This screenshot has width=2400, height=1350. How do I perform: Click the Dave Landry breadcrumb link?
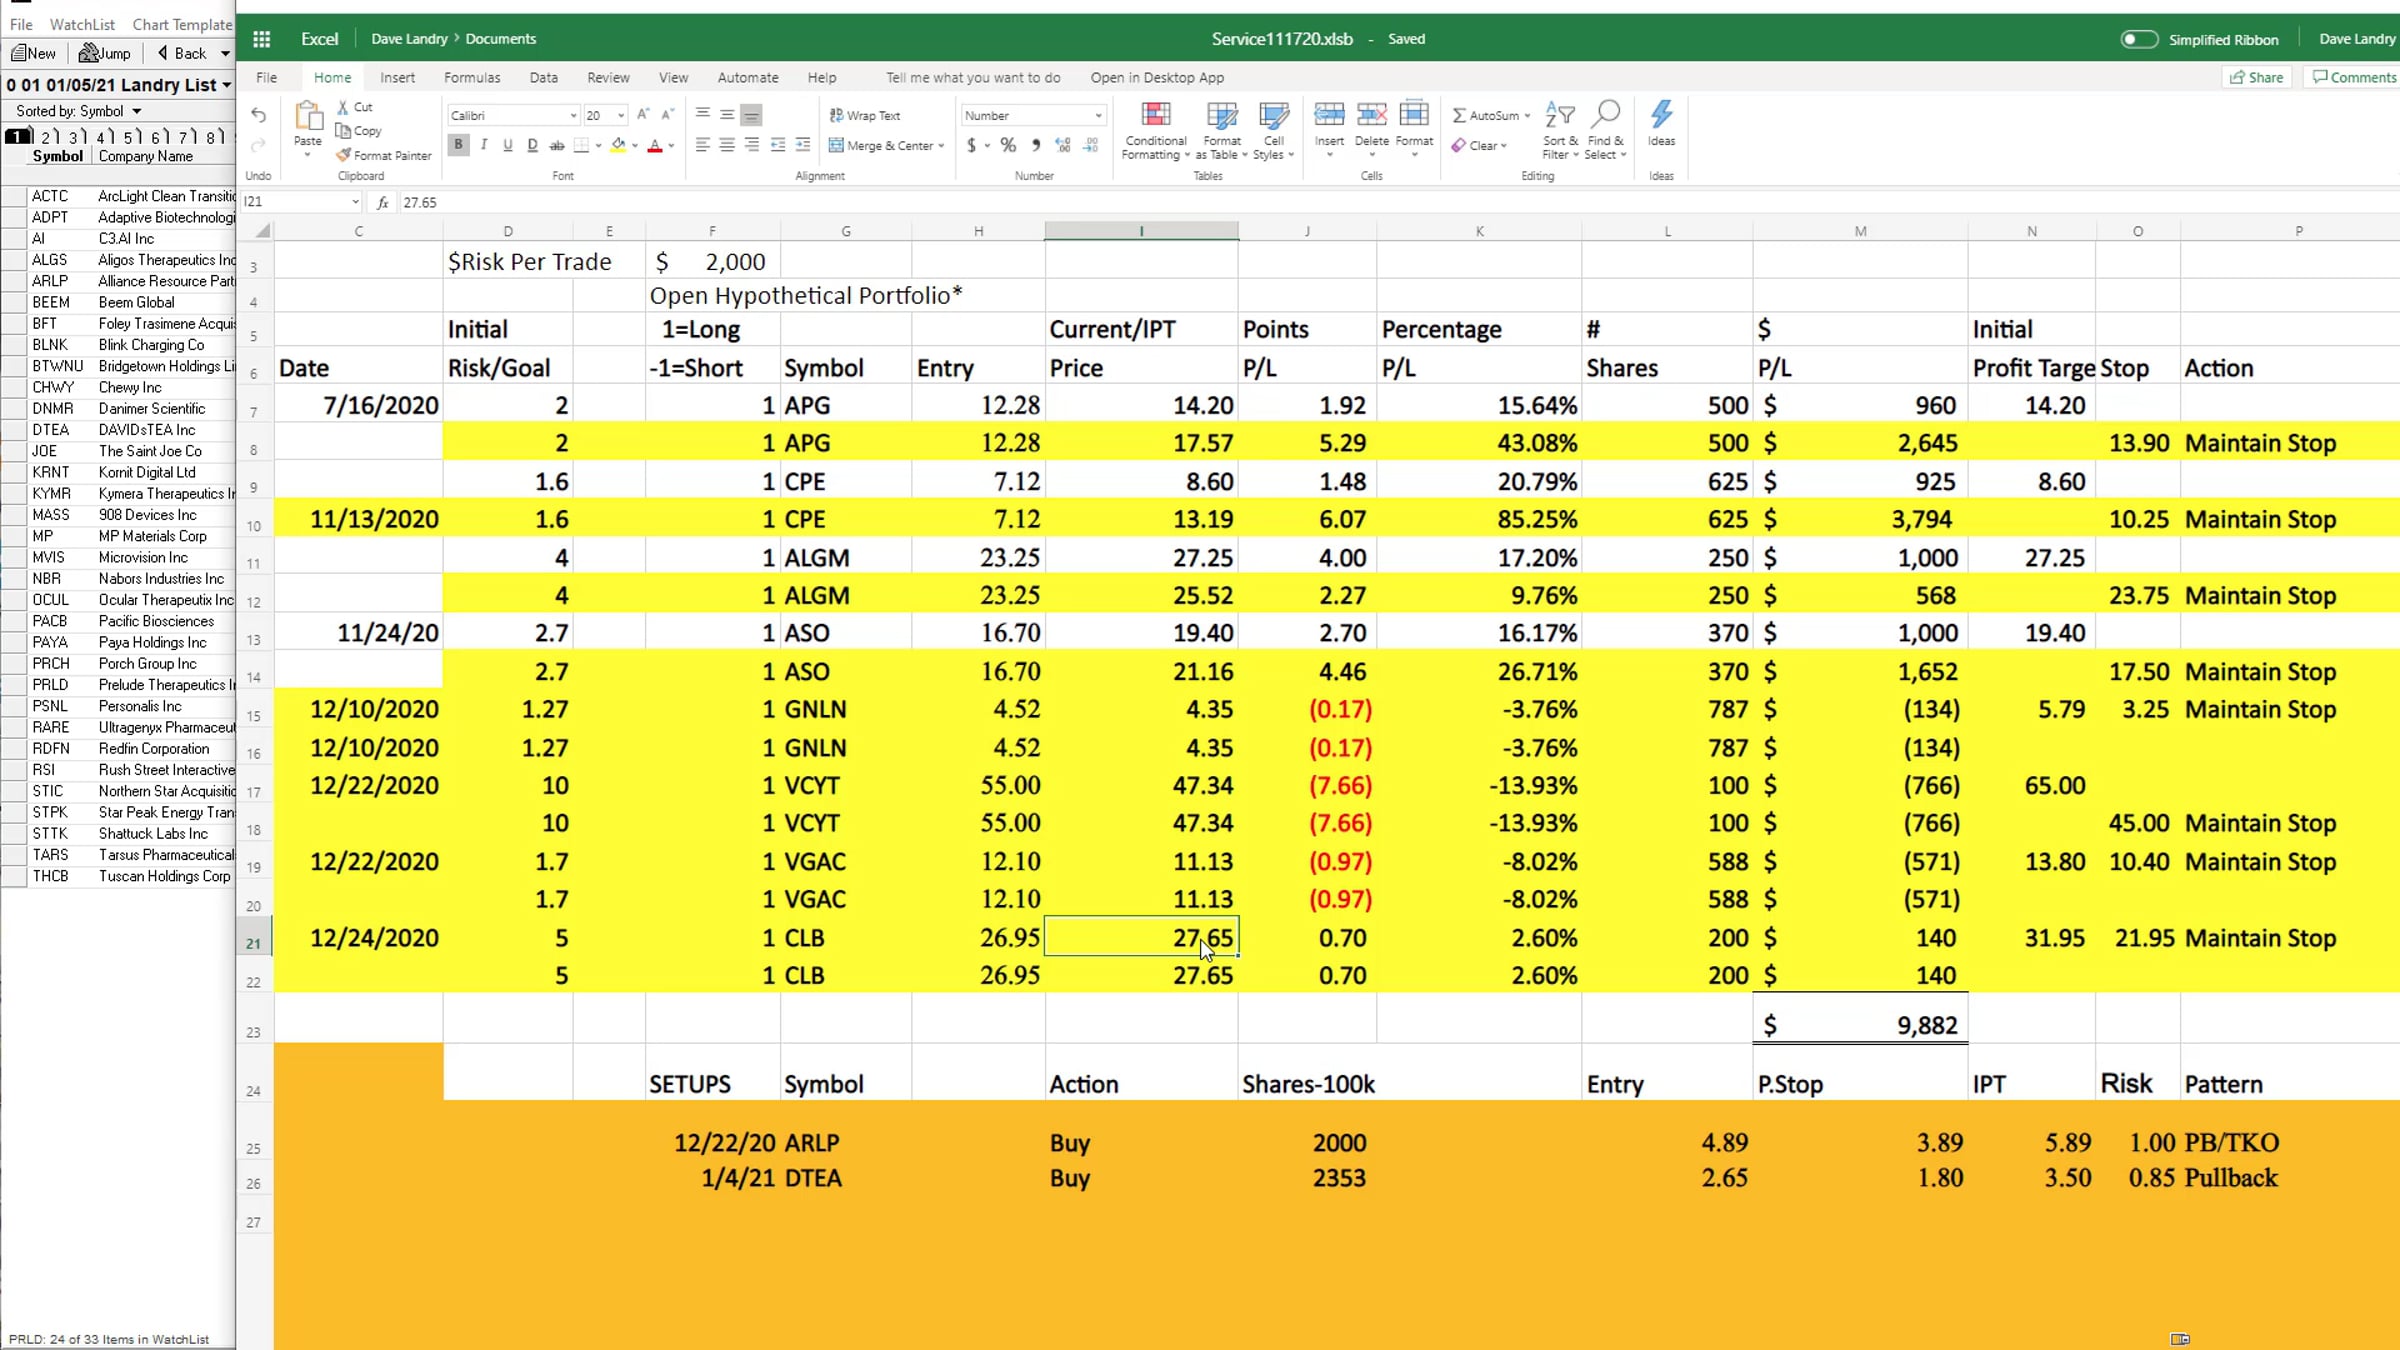pos(409,39)
